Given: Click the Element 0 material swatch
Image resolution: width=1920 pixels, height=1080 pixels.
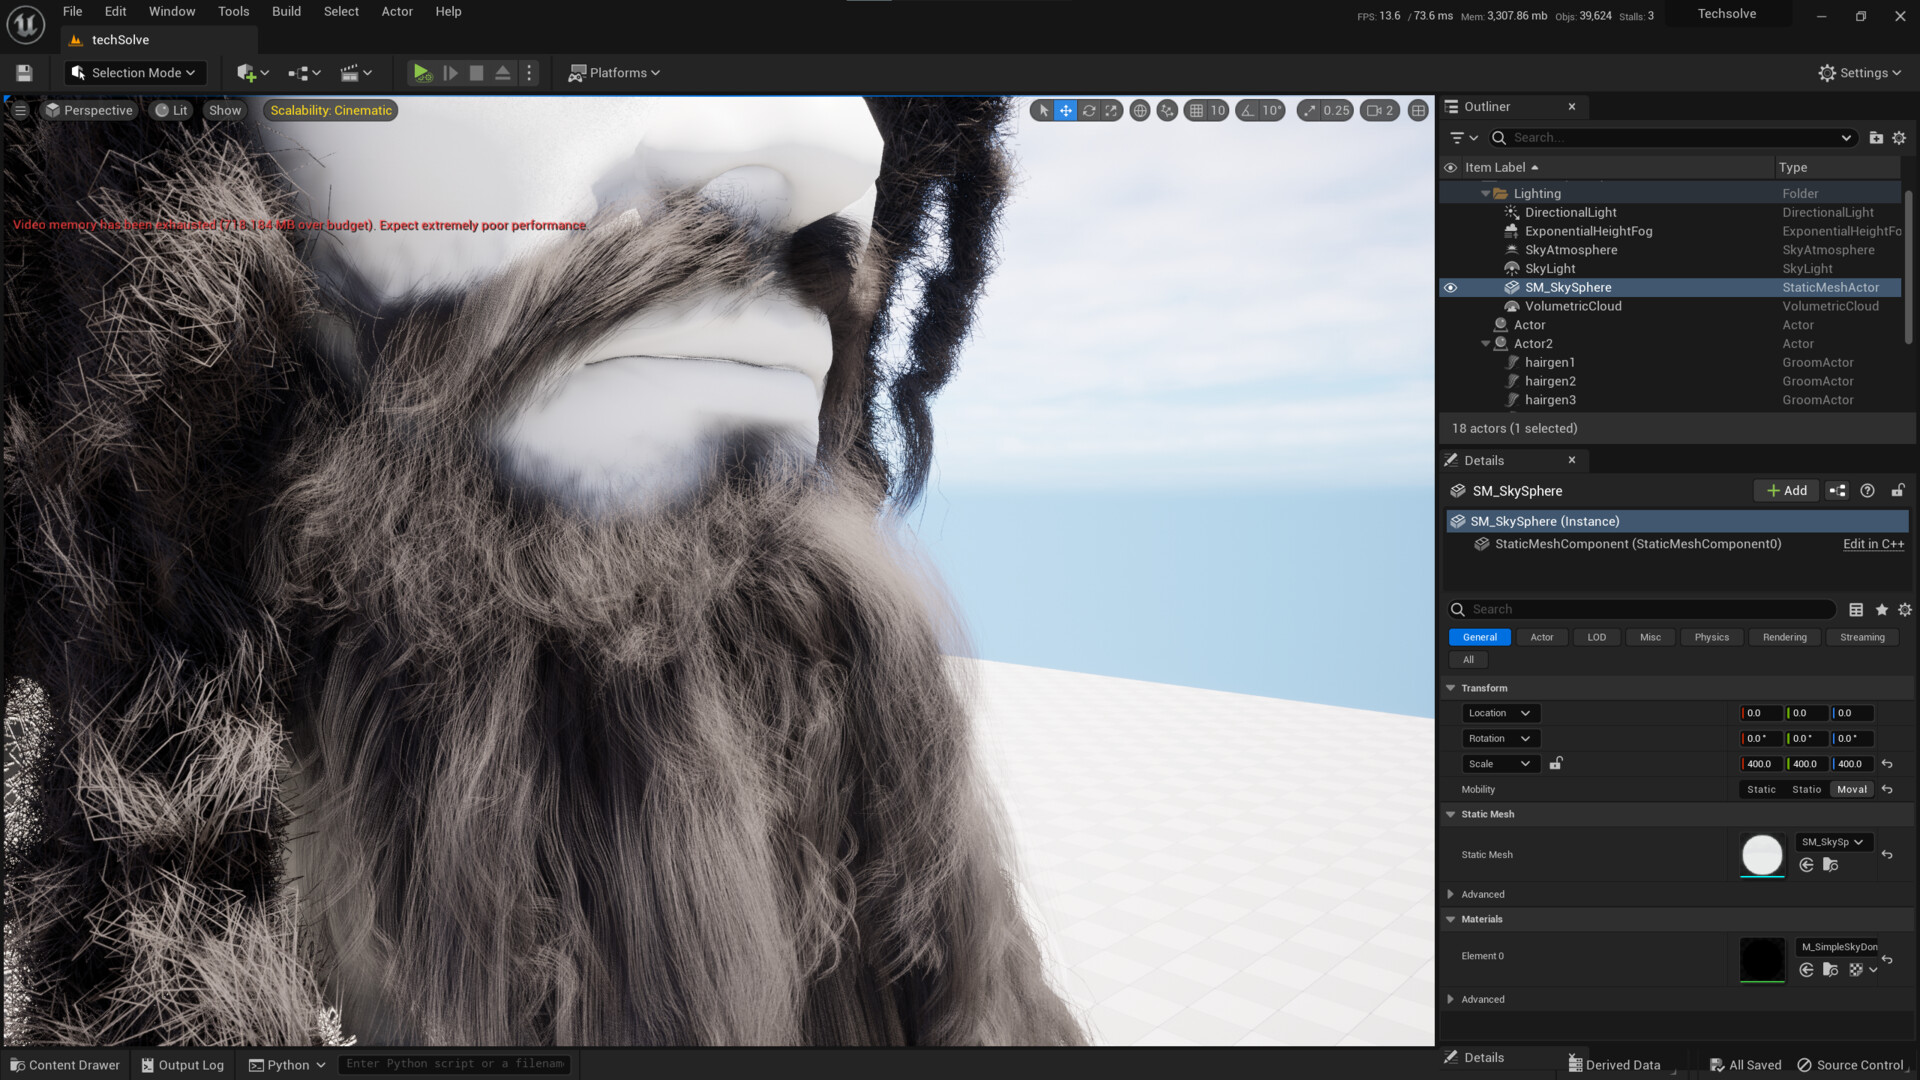Looking at the screenshot, I should (1762, 958).
